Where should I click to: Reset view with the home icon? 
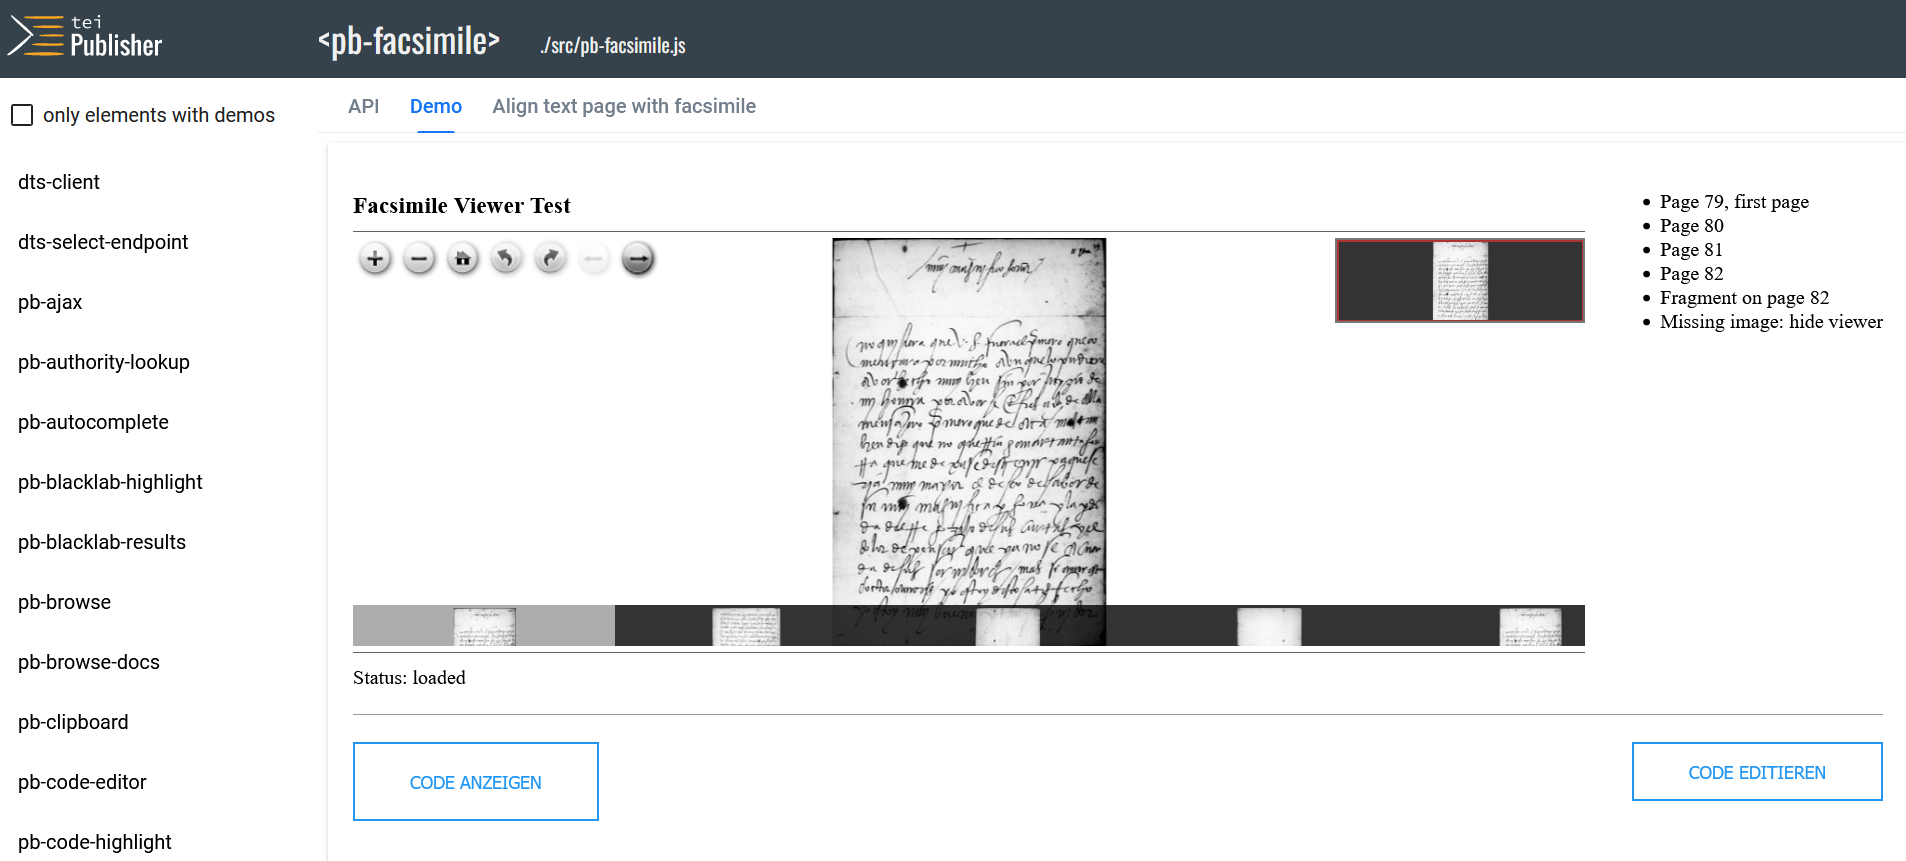point(463,259)
